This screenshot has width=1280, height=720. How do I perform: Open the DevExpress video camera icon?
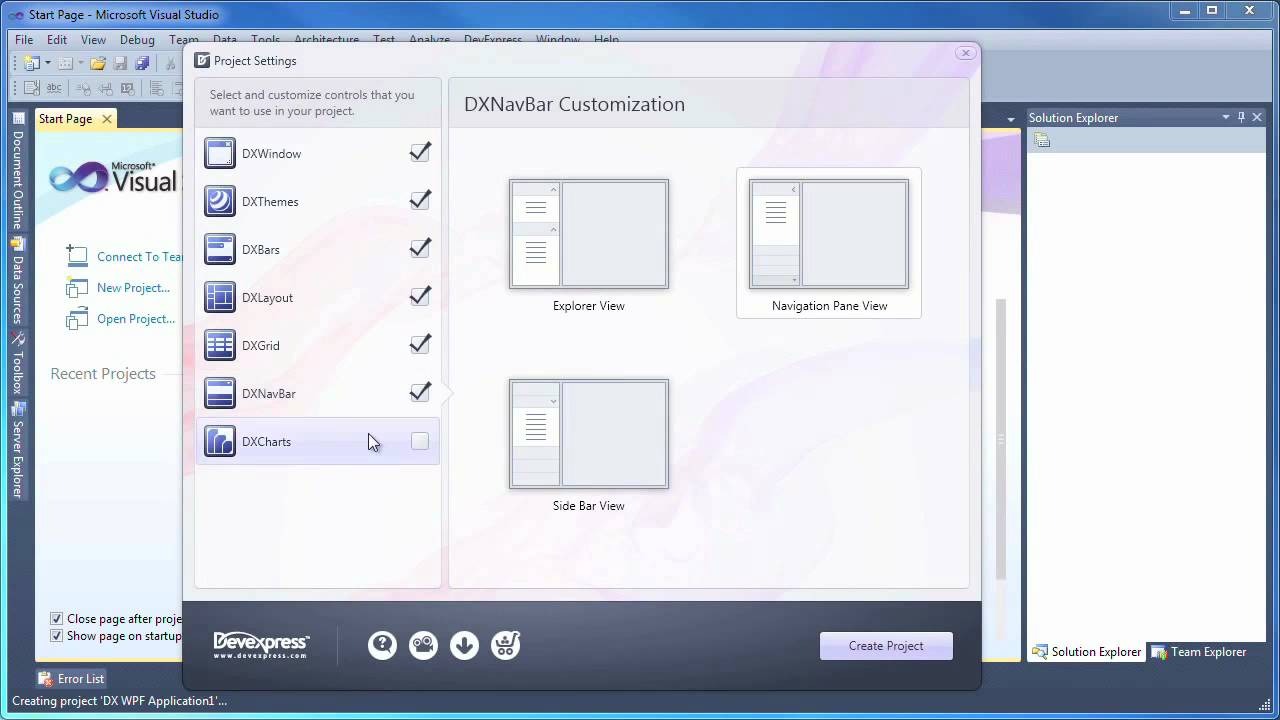point(423,645)
